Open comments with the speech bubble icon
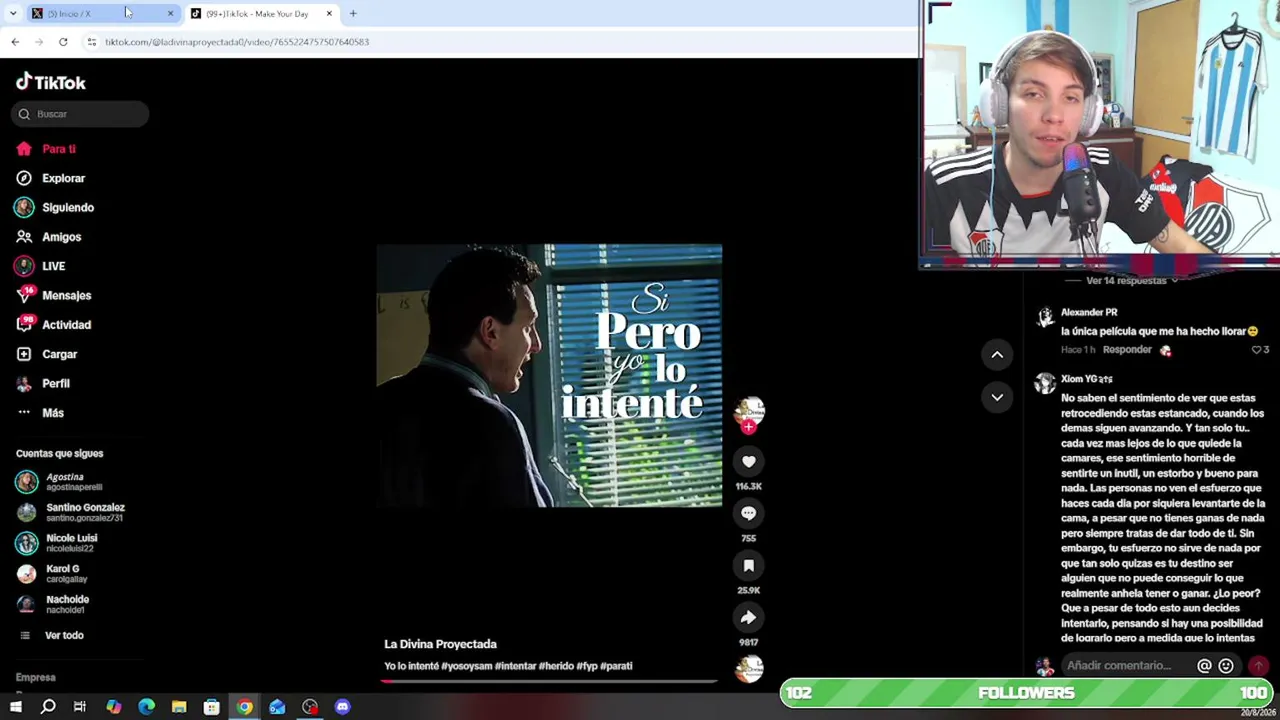The image size is (1280, 720). 748,513
